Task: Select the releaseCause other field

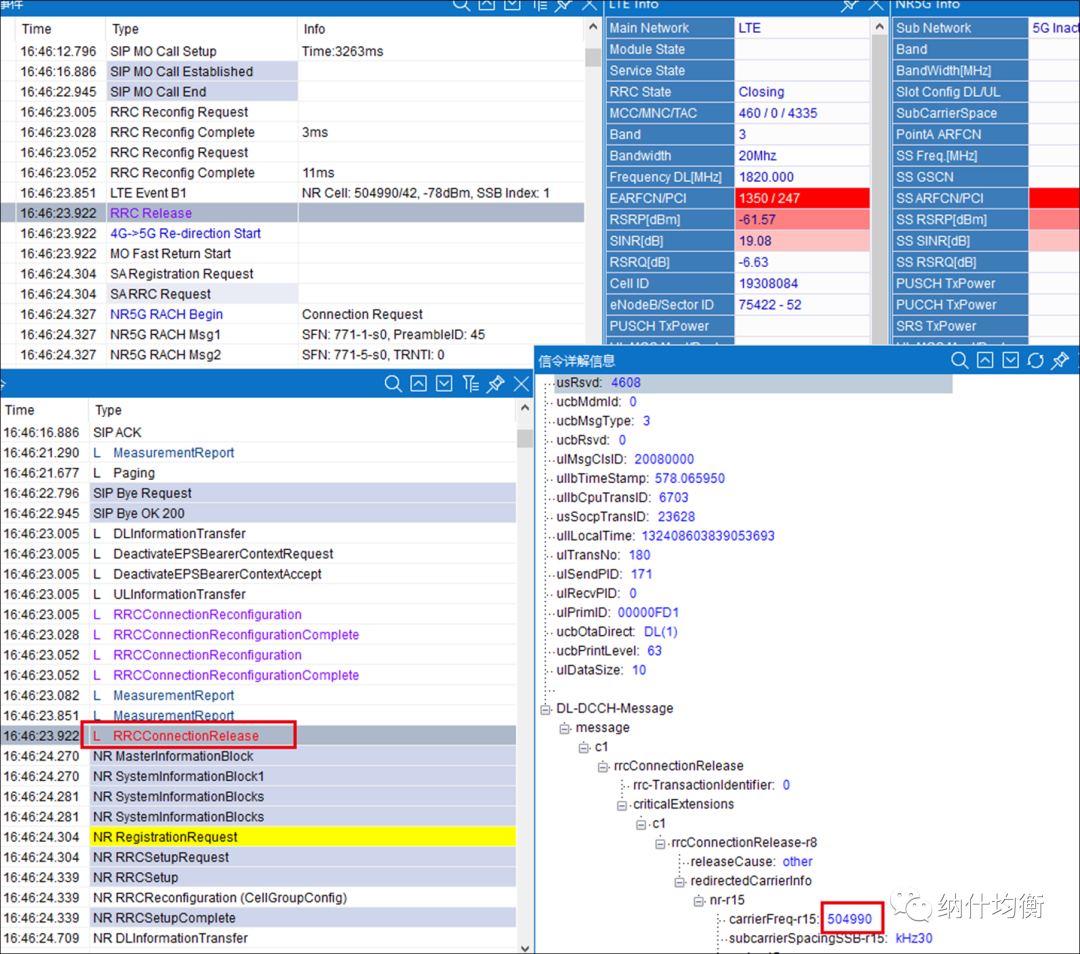Action: (x=751, y=862)
